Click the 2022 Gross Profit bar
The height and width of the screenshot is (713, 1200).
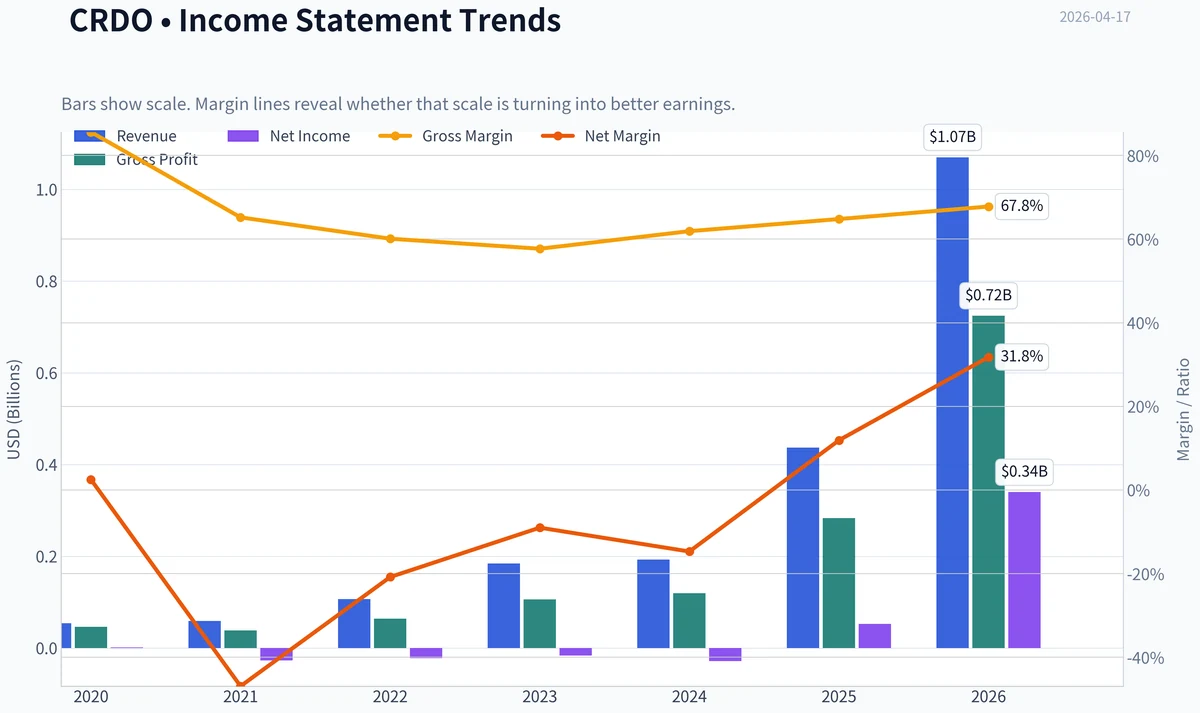(390, 633)
